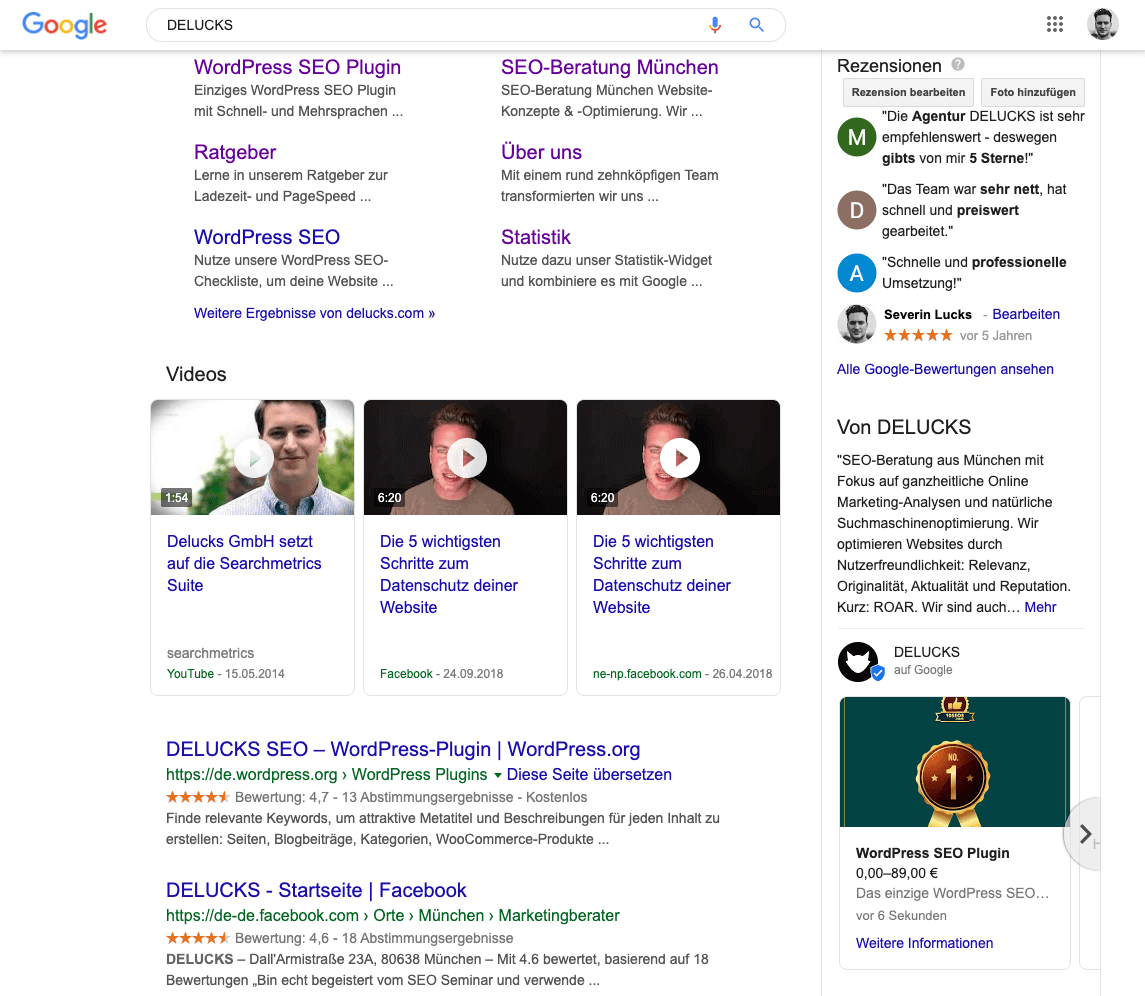Open video title Delucks GmbH setzt auf Searchmetrics
The height and width of the screenshot is (996, 1145).
(x=244, y=563)
